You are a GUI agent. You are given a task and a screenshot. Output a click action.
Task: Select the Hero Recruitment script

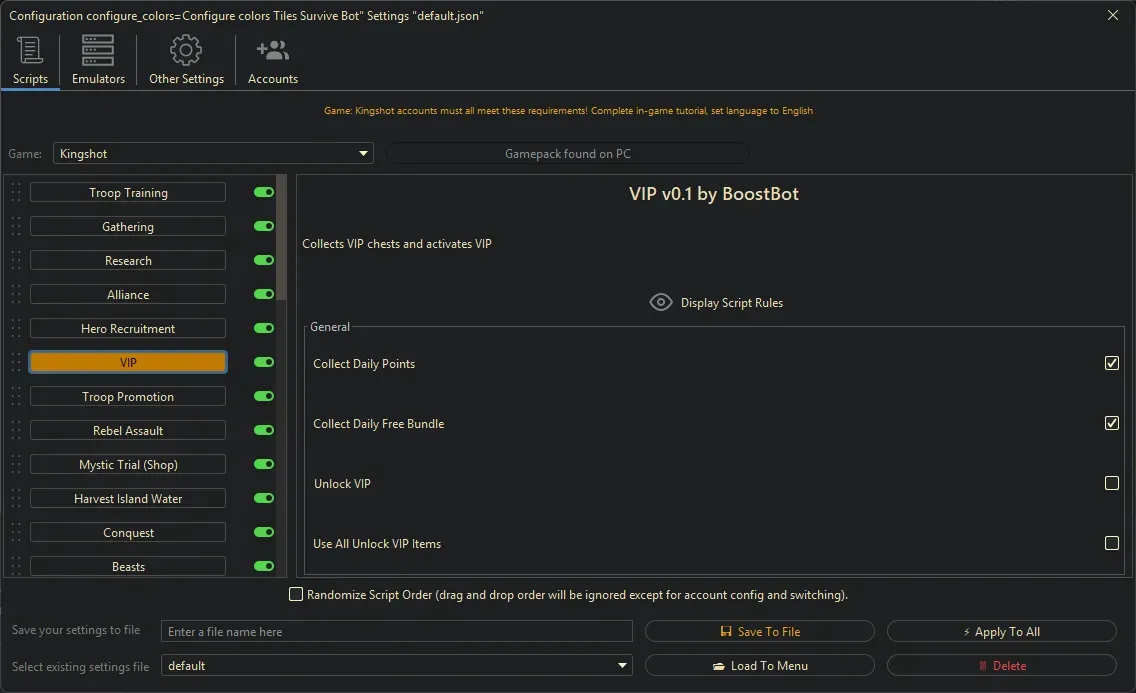point(128,329)
